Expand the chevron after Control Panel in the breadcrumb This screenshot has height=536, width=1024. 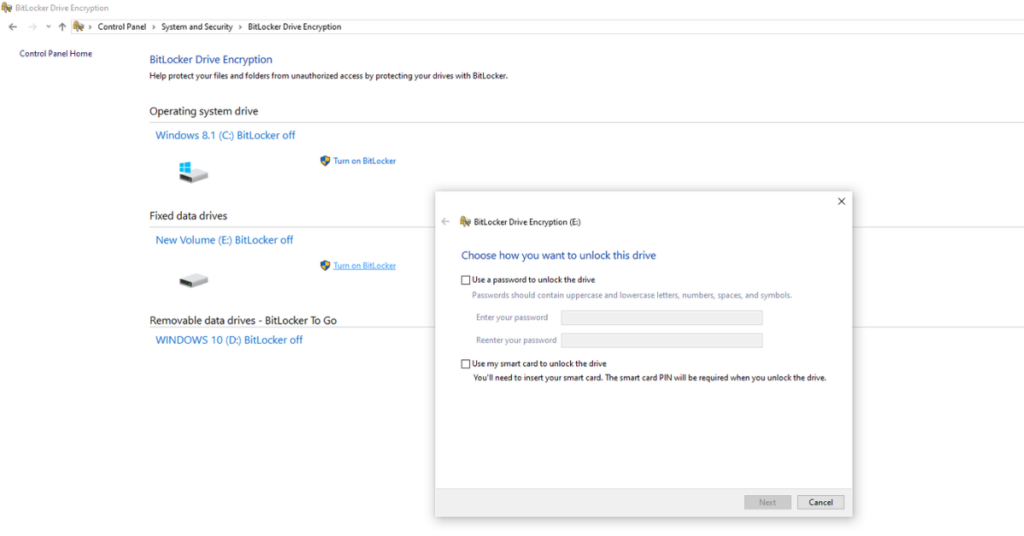point(154,27)
